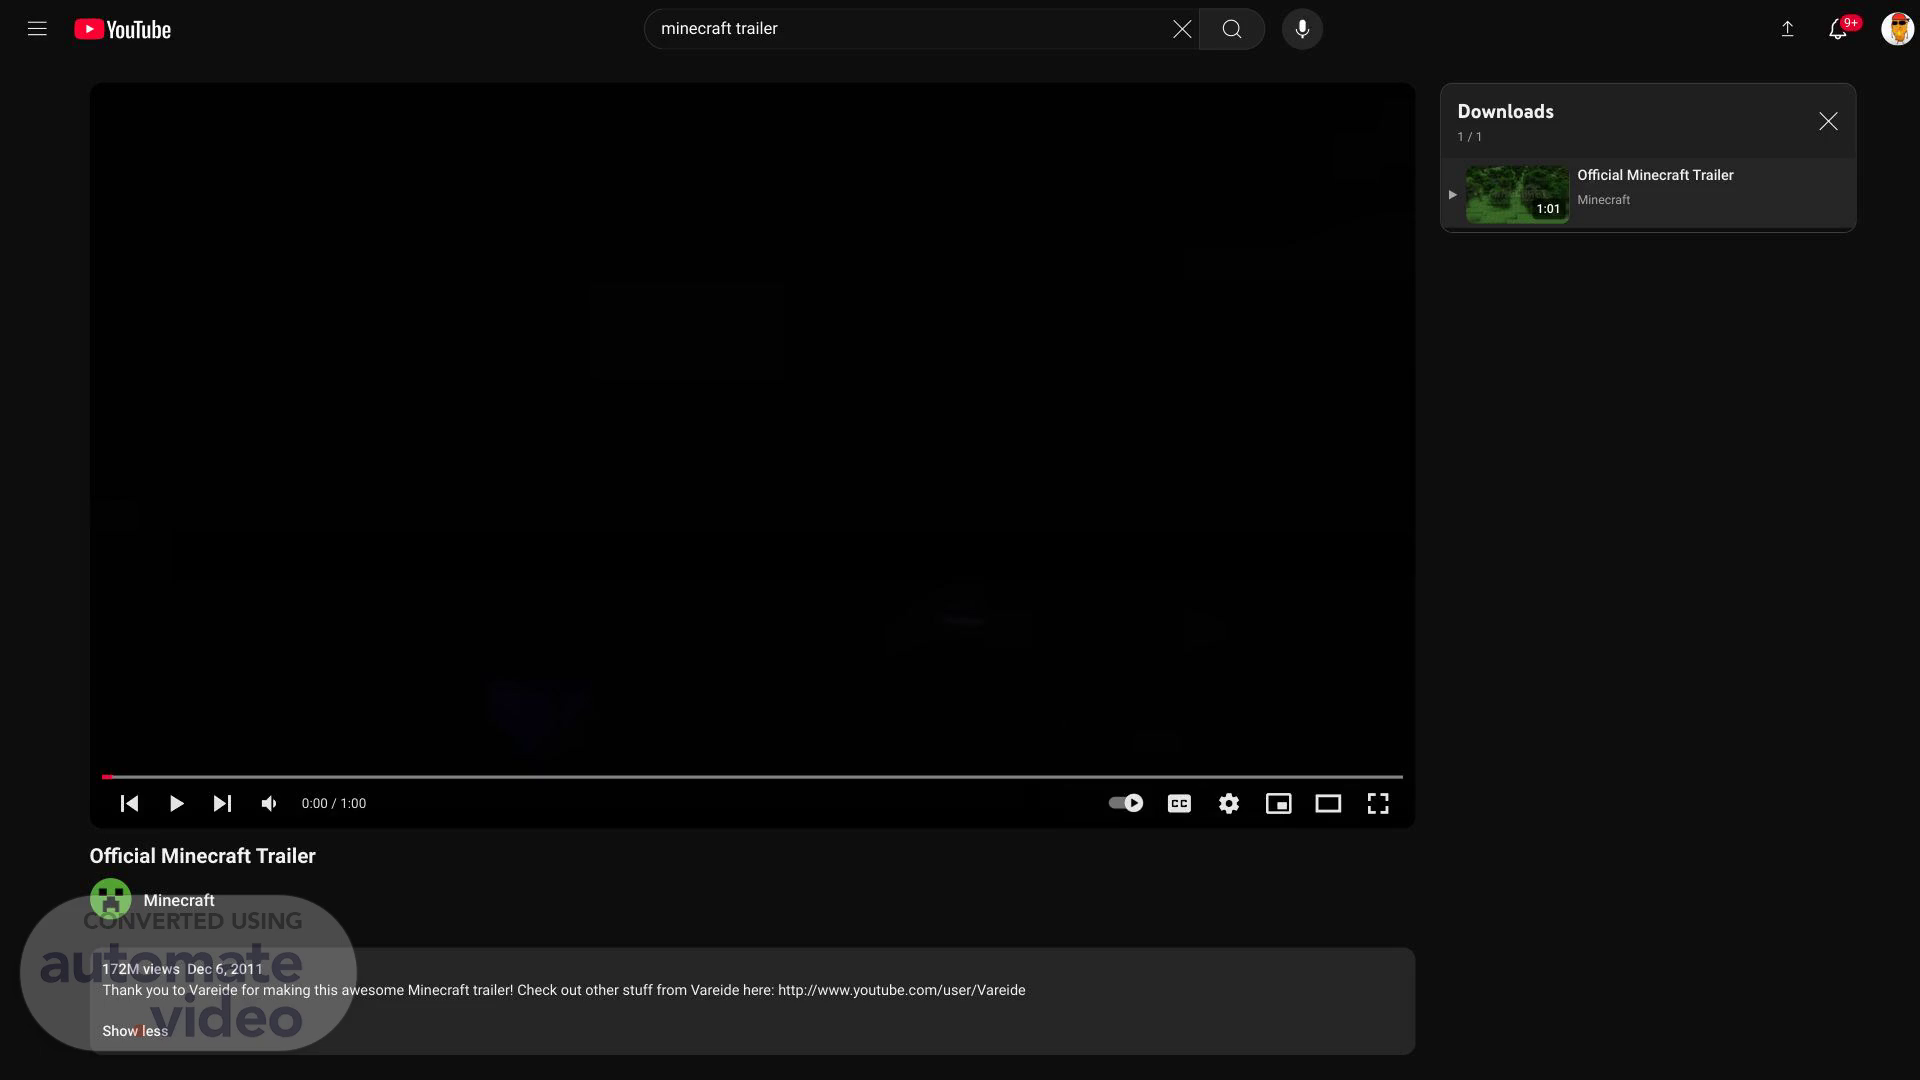Toggle the autoplay switch

[x=1126, y=803]
